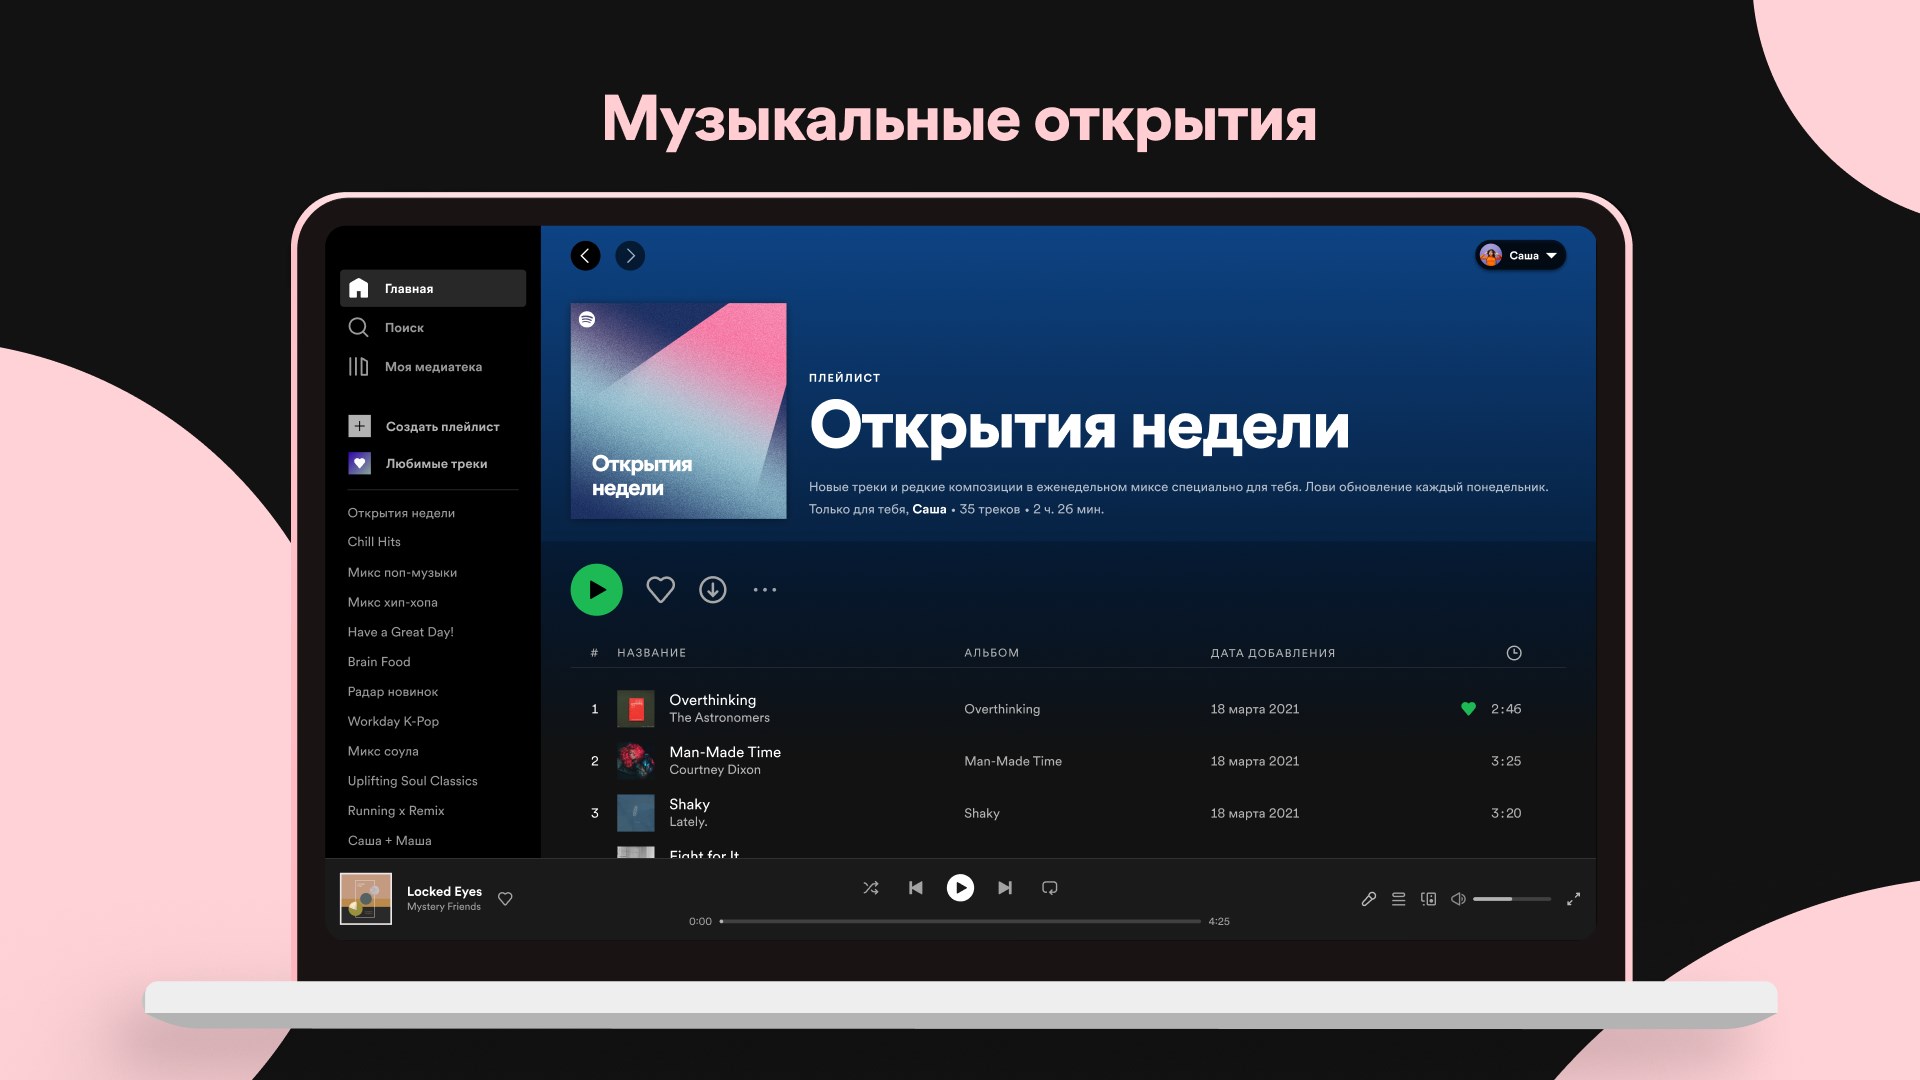Click the queue/tracklist icon in playback bar
The width and height of the screenshot is (1920, 1080).
(1398, 898)
